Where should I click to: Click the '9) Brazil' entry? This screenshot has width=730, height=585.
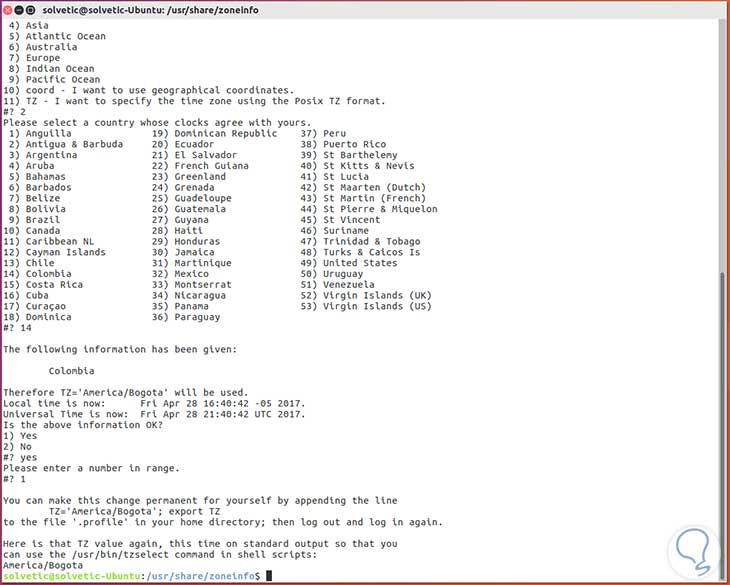coord(34,220)
